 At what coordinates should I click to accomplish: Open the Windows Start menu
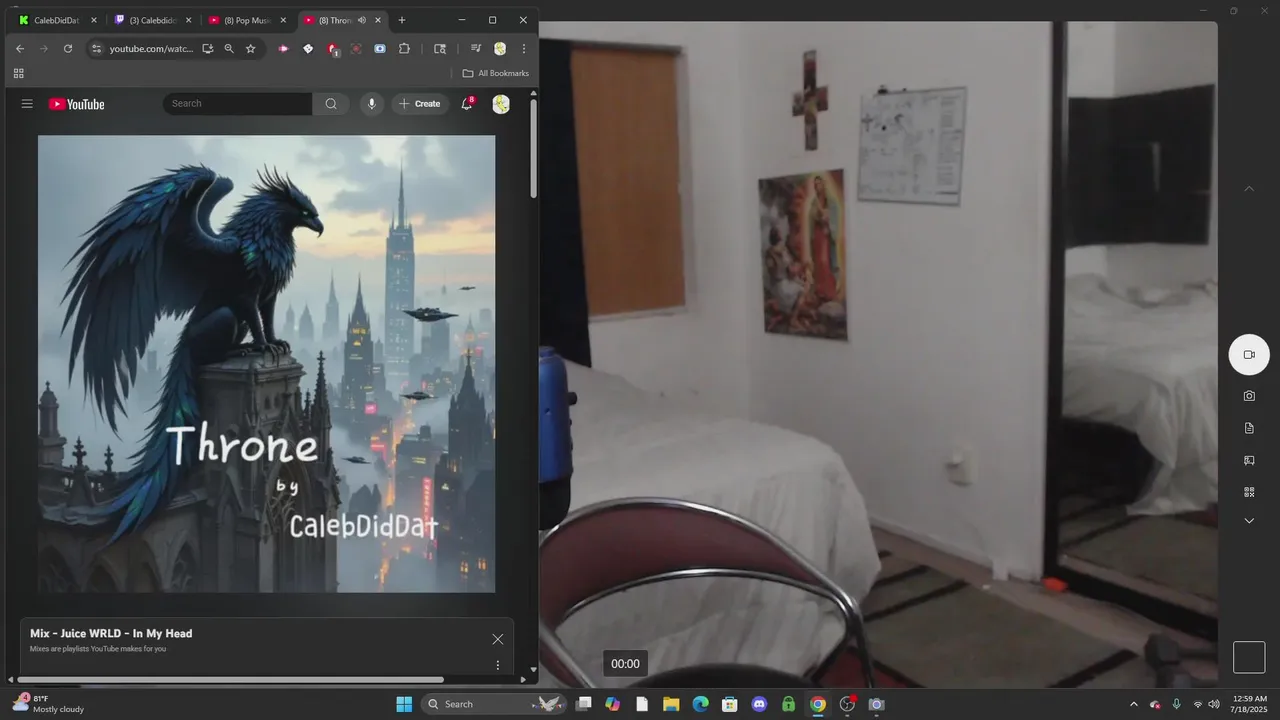(x=404, y=704)
